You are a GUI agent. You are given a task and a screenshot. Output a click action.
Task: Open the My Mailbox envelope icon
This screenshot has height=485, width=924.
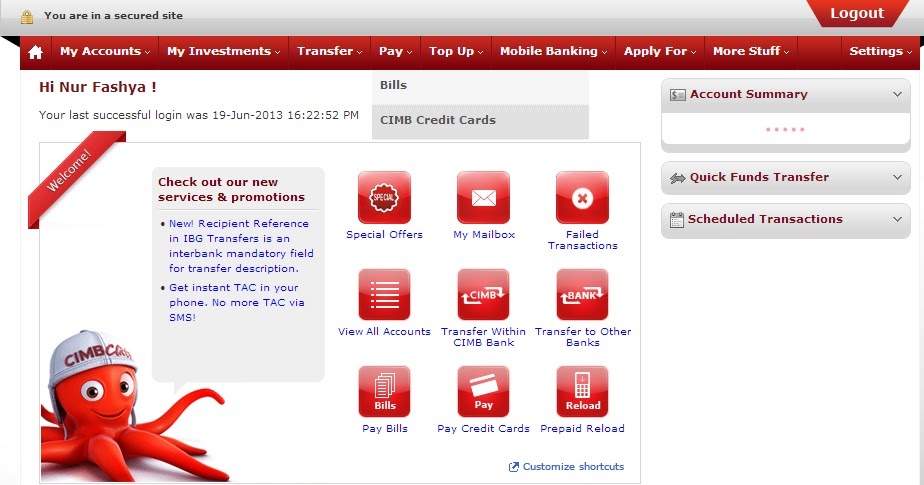click(483, 197)
